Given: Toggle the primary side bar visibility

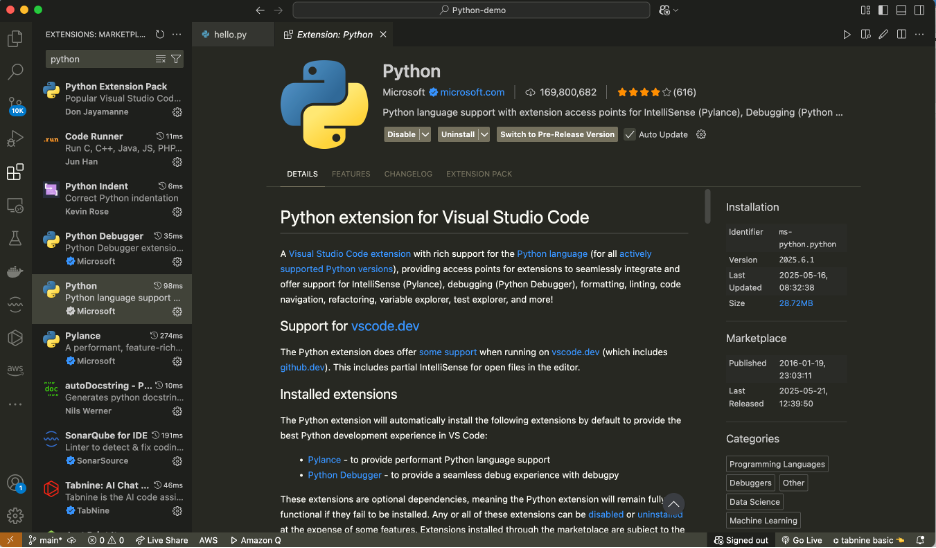Looking at the screenshot, I should (884, 10).
